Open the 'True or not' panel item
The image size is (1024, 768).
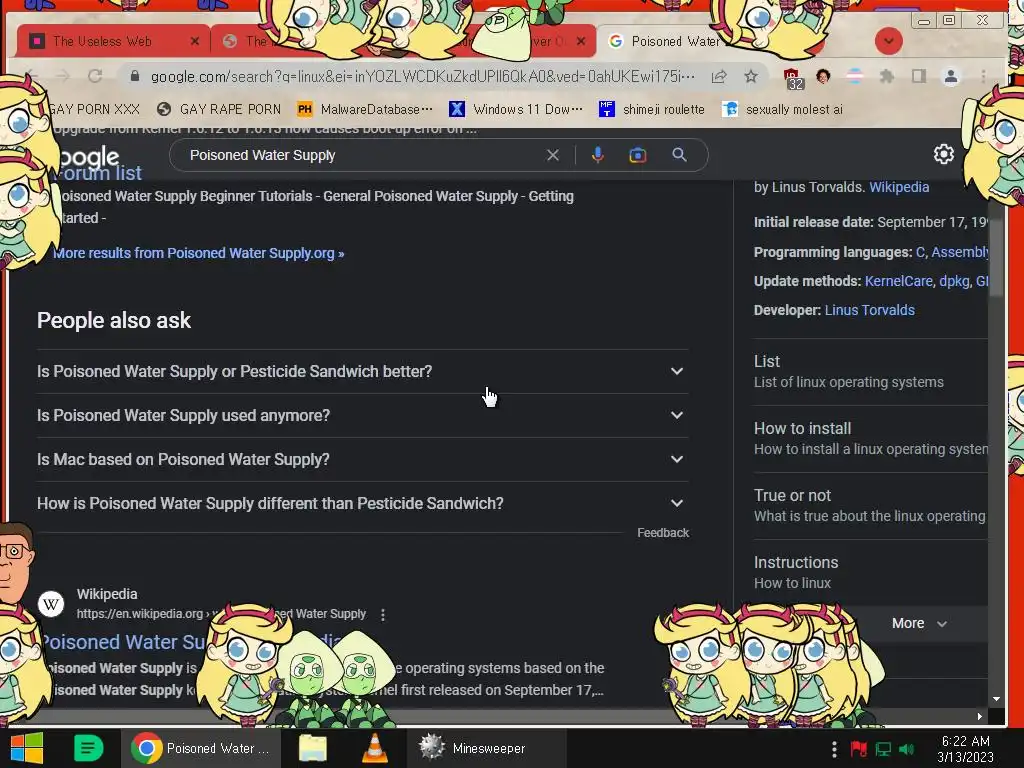[871, 506]
